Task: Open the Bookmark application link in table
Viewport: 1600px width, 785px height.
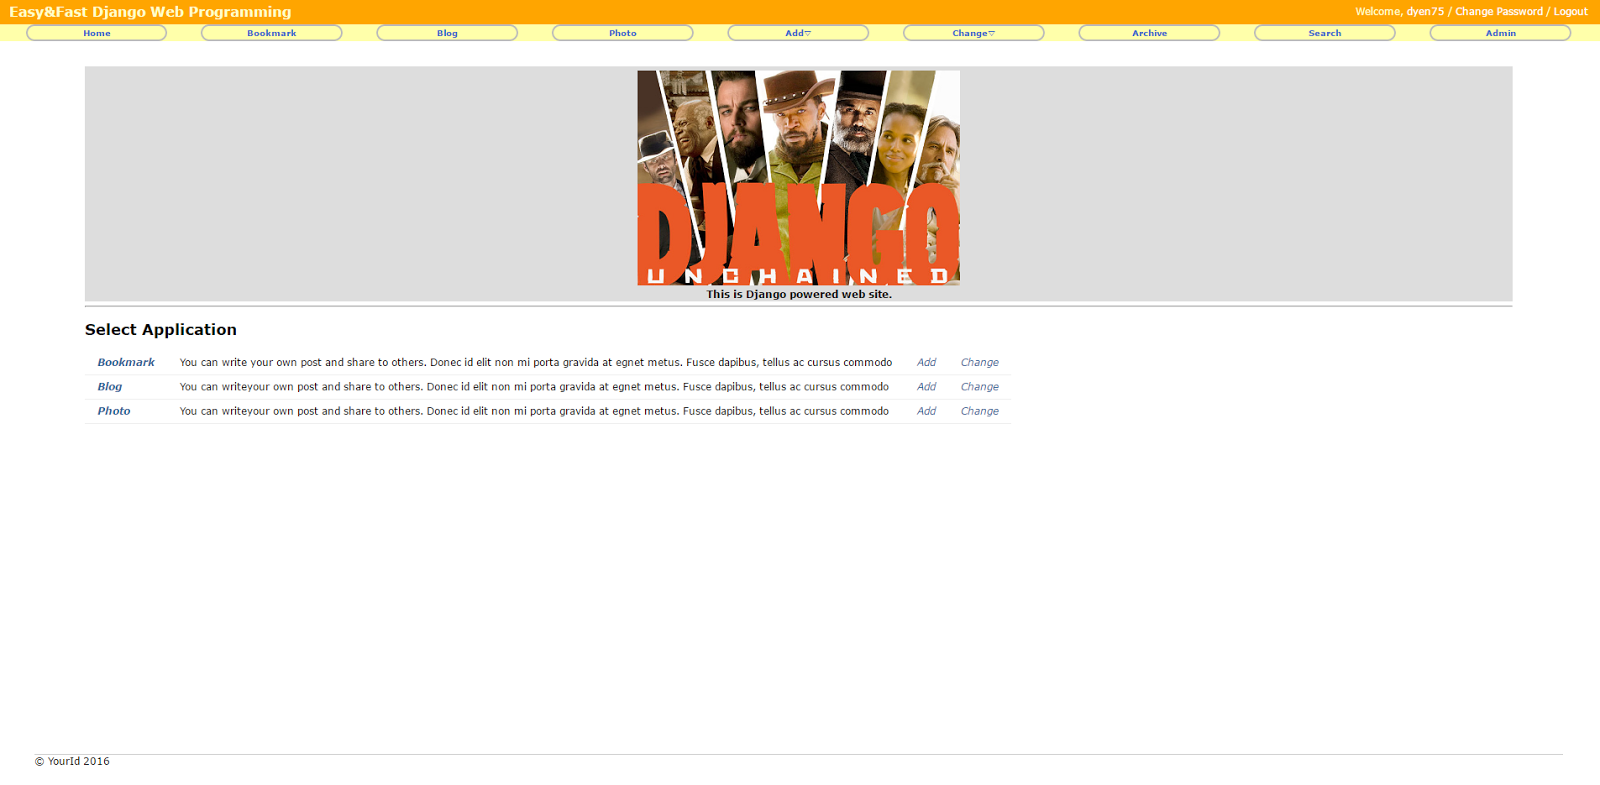Action: click(126, 362)
